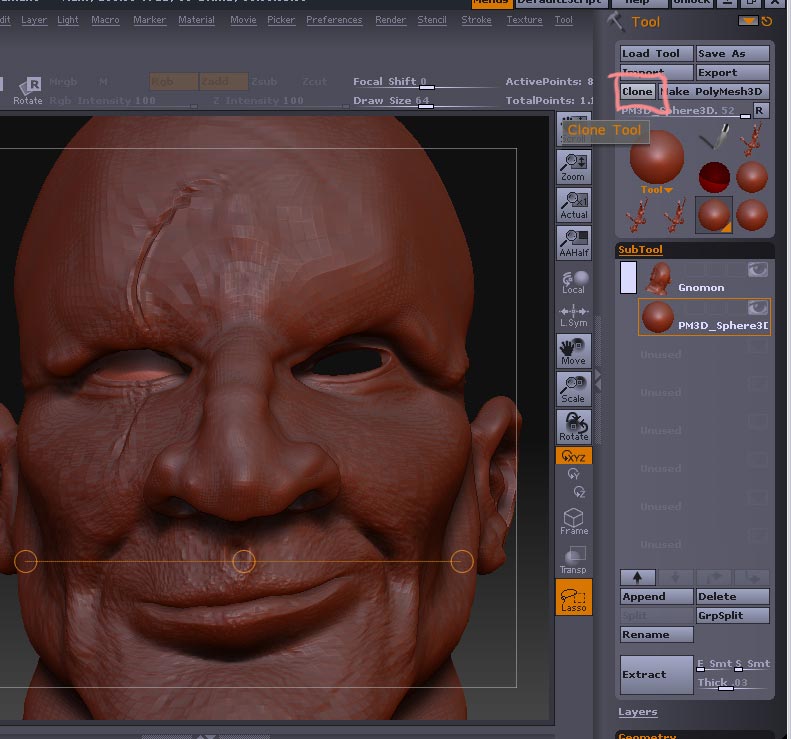Click the Rename subtool button

pyautogui.click(x=657, y=635)
